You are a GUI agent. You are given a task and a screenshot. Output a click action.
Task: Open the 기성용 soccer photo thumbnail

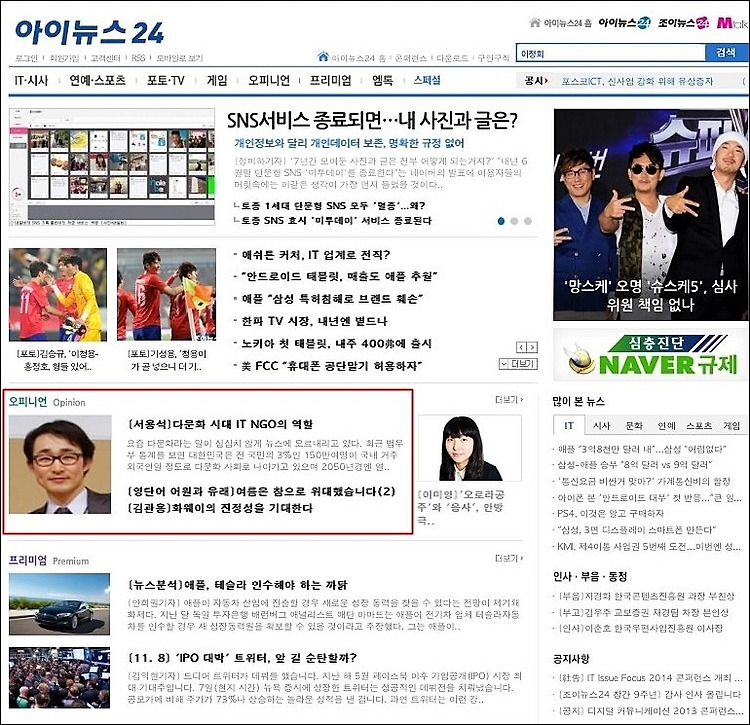click(x=166, y=294)
